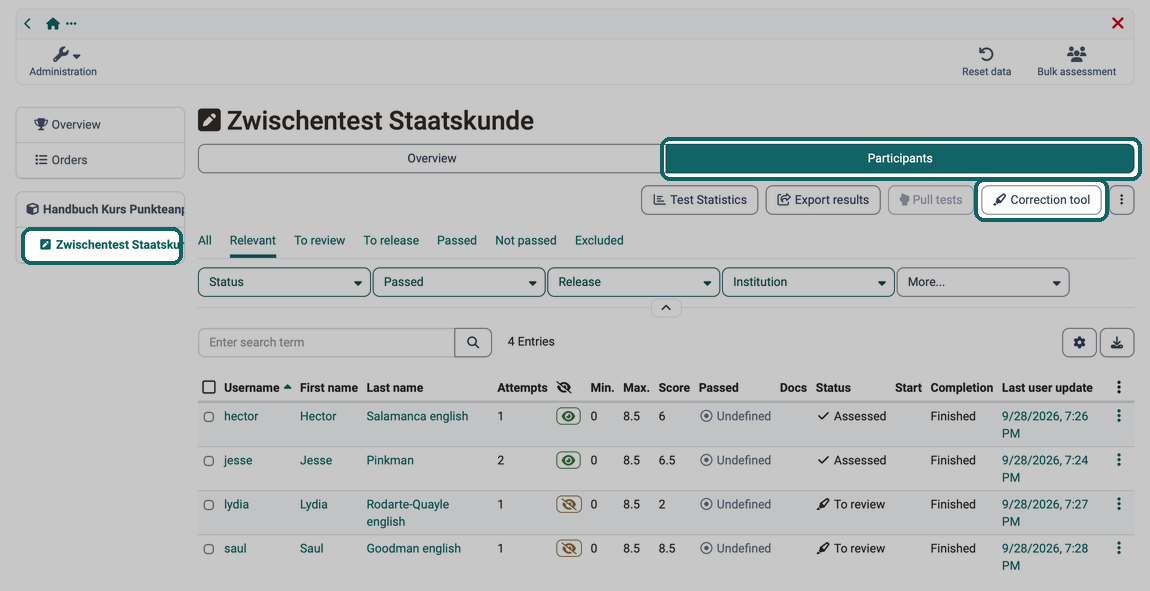This screenshot has width=1150, height=591.
Task: Close the assessment view with red X
Action: click(x=1117, y=23)
